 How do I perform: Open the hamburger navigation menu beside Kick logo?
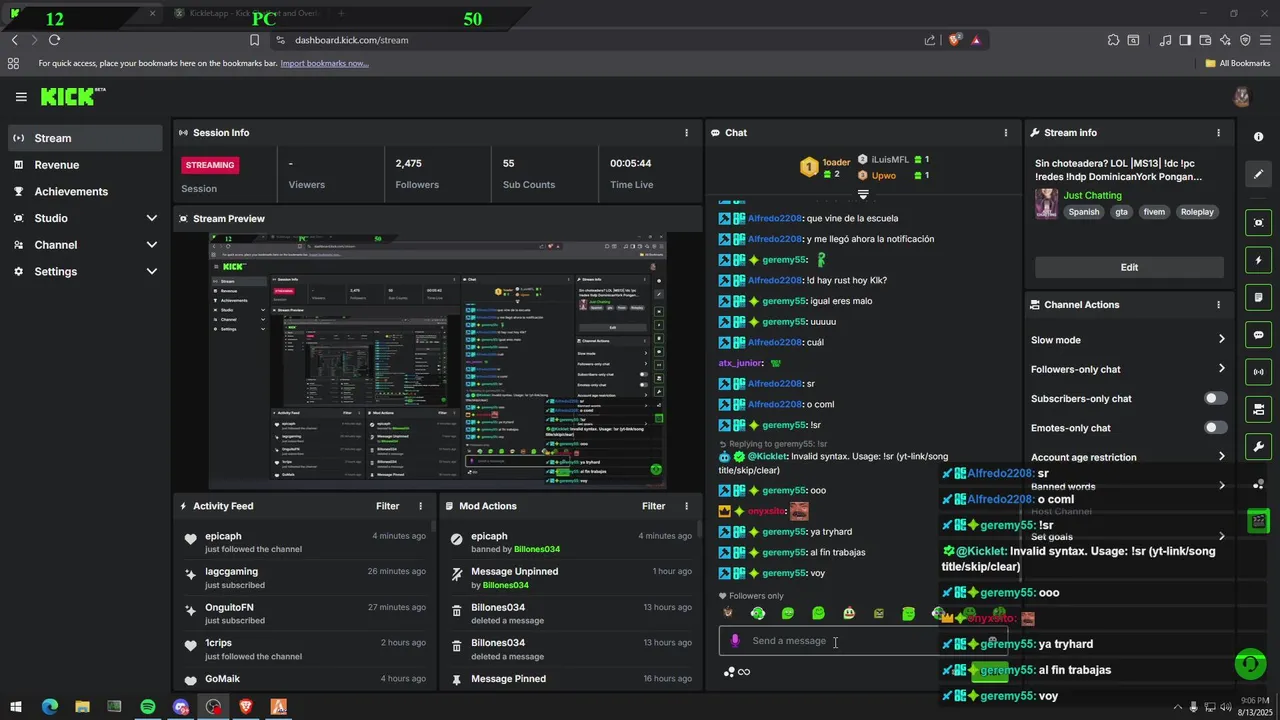(x=21, y=97)
